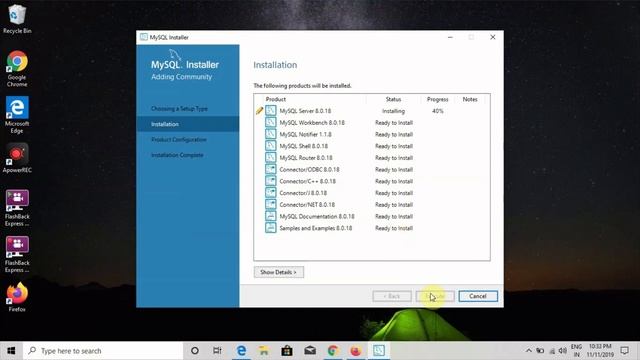Viewport: 640px width, 360px height.
Task: Select the Connector/NET 8.0.18 product icon
Action: tap(271, 204)
